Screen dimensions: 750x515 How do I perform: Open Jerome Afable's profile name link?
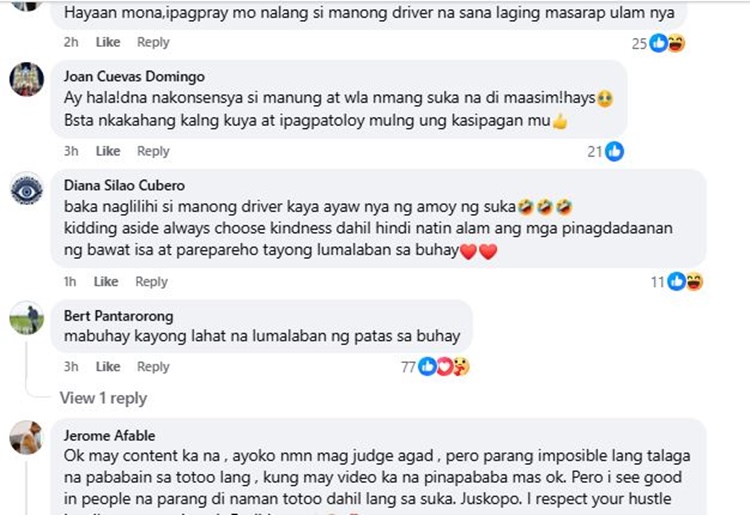point(109,436)
